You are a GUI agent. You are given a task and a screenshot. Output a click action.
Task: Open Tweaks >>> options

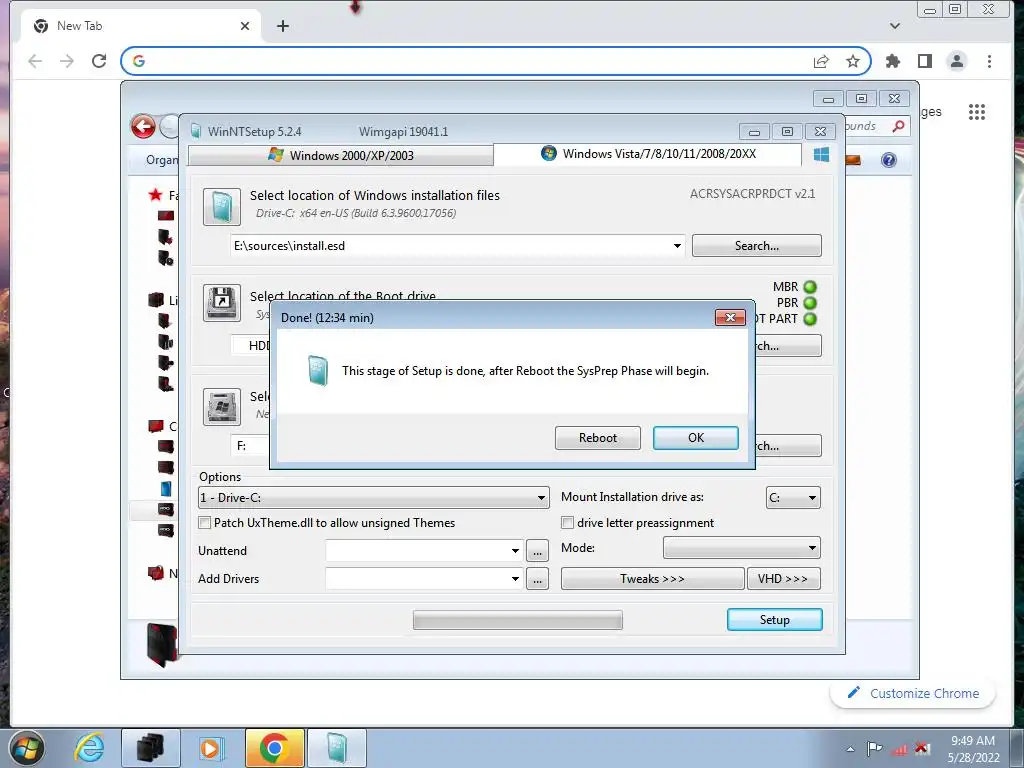(652, 579)
